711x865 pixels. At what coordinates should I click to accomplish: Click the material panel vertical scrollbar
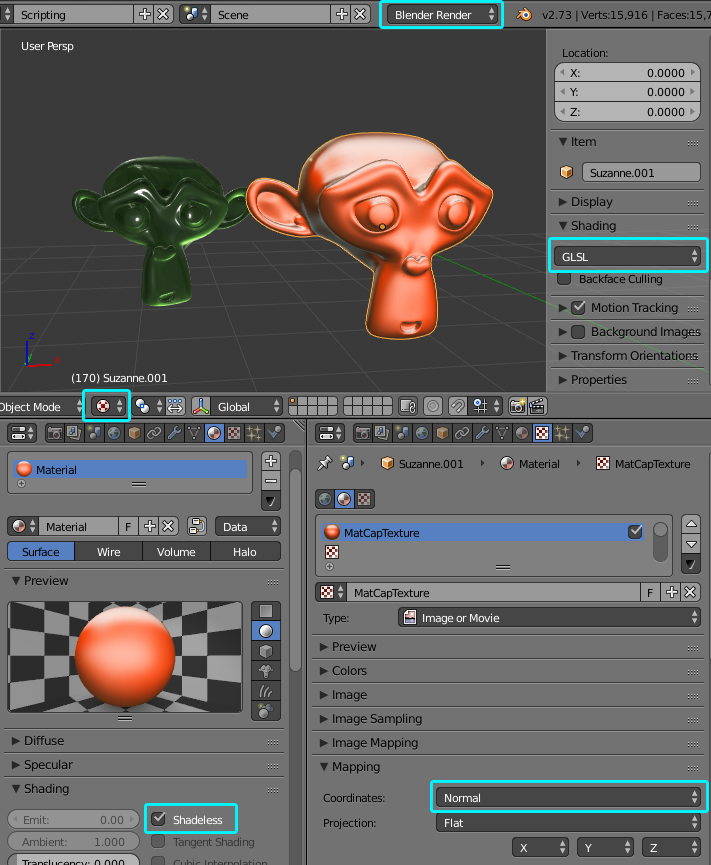[296, 568]
